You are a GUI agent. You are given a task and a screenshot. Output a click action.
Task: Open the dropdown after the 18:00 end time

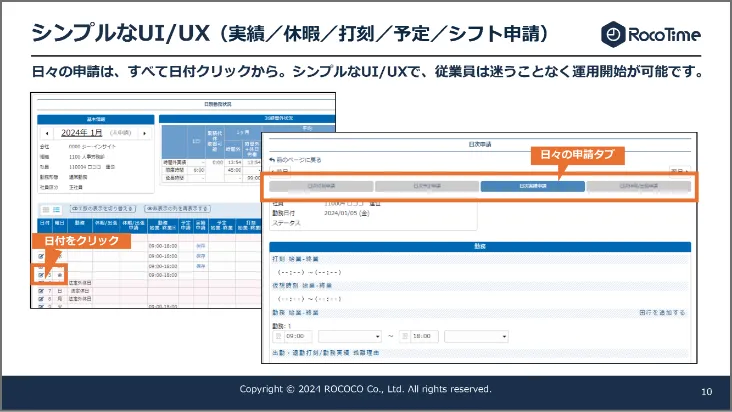point(477,337)
